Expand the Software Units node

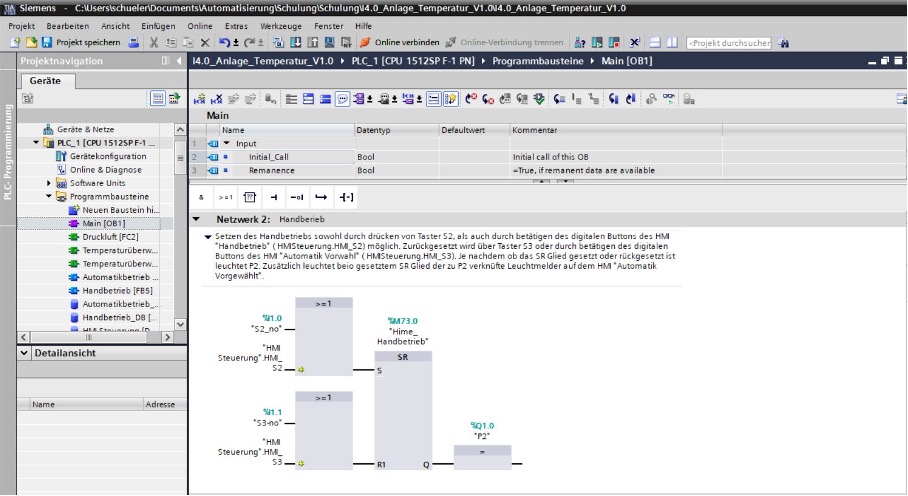coord(49,183)
